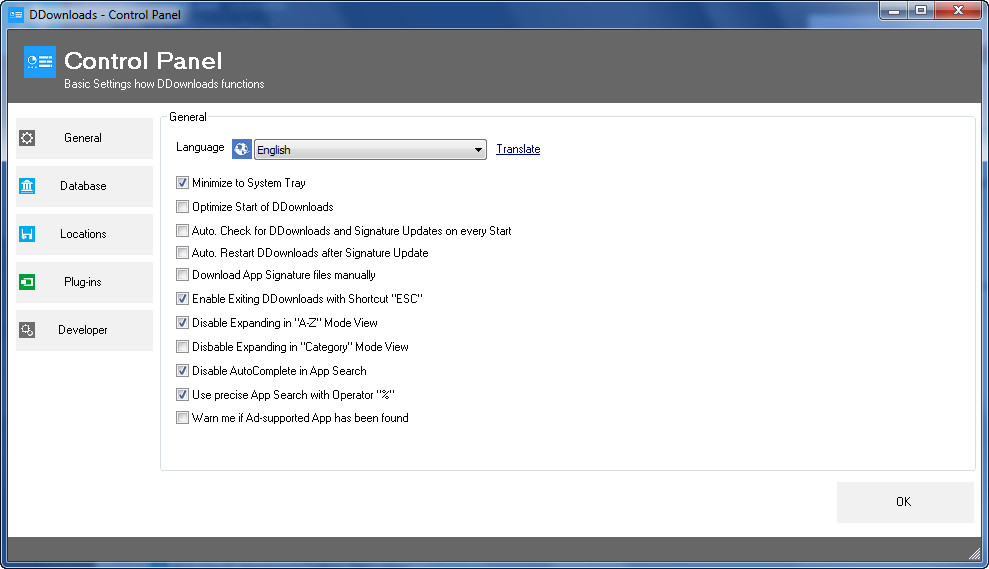Click the DDownloads title bar app icon
The image size is (989, 569).
click(16, 15)
